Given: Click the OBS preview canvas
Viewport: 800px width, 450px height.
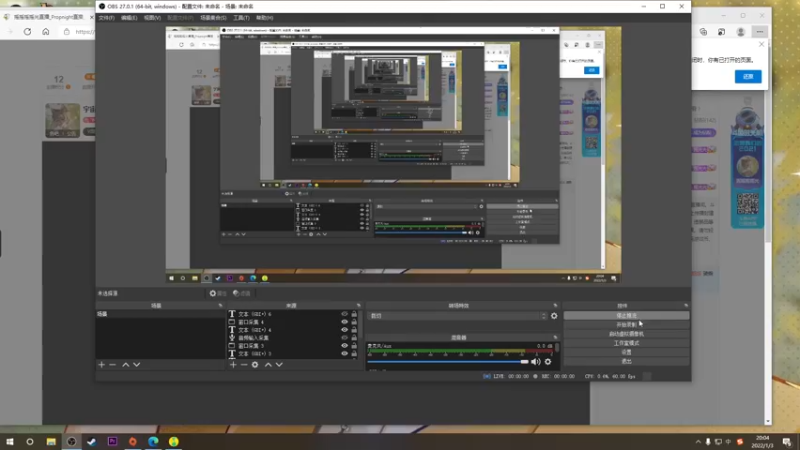Looking at the screenshot, I should pyautogui.click(x=393, y=155).
